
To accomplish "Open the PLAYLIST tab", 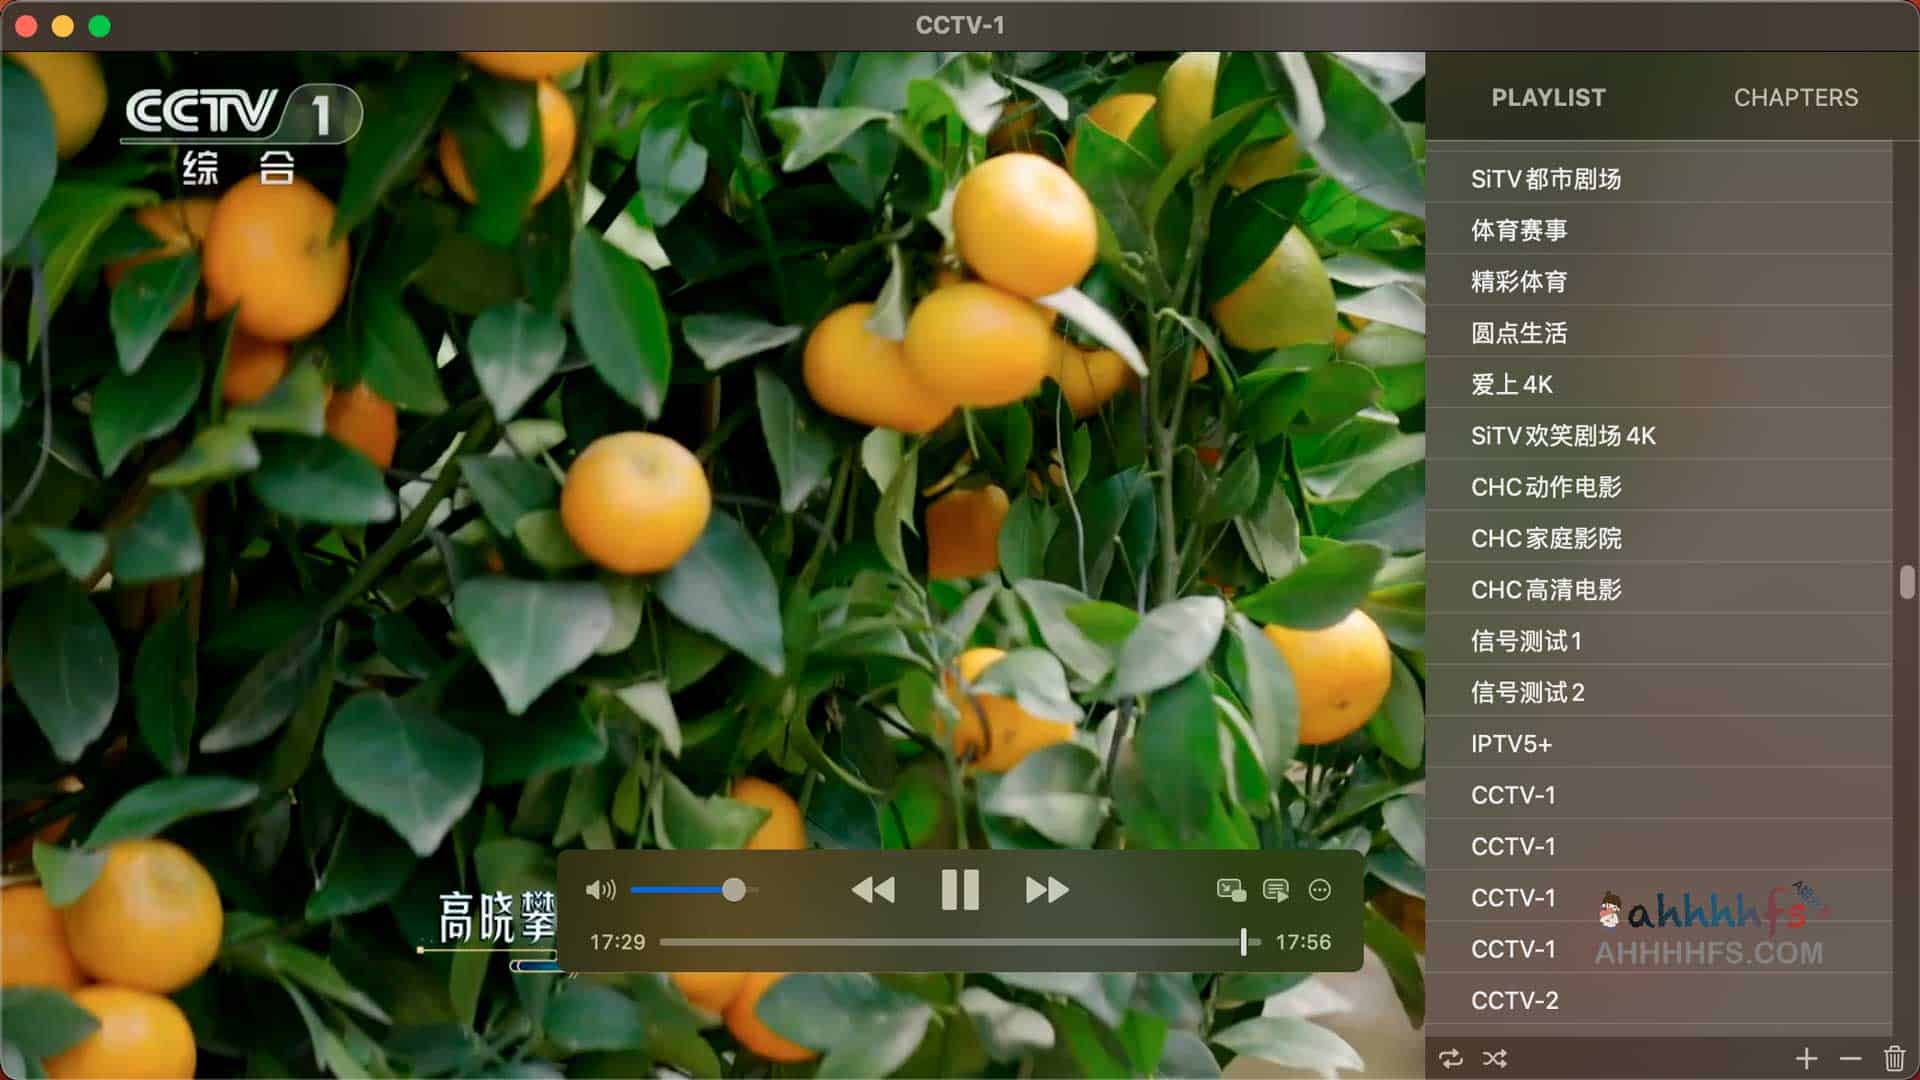I will coord(1548,97).
